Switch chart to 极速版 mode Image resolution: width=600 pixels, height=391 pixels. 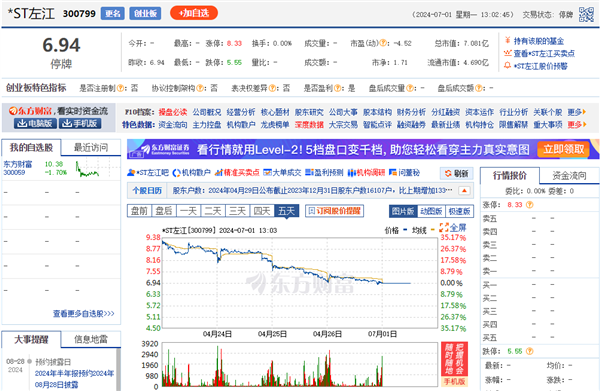(459, 211)
